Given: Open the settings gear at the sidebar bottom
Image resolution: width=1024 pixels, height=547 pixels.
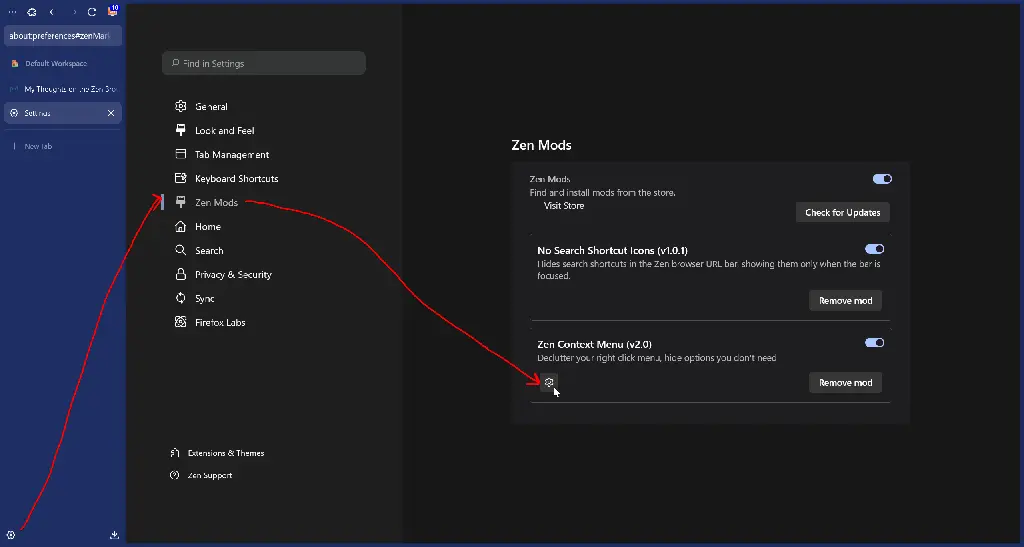Looking at the screenshot, I should pos(11,535).
